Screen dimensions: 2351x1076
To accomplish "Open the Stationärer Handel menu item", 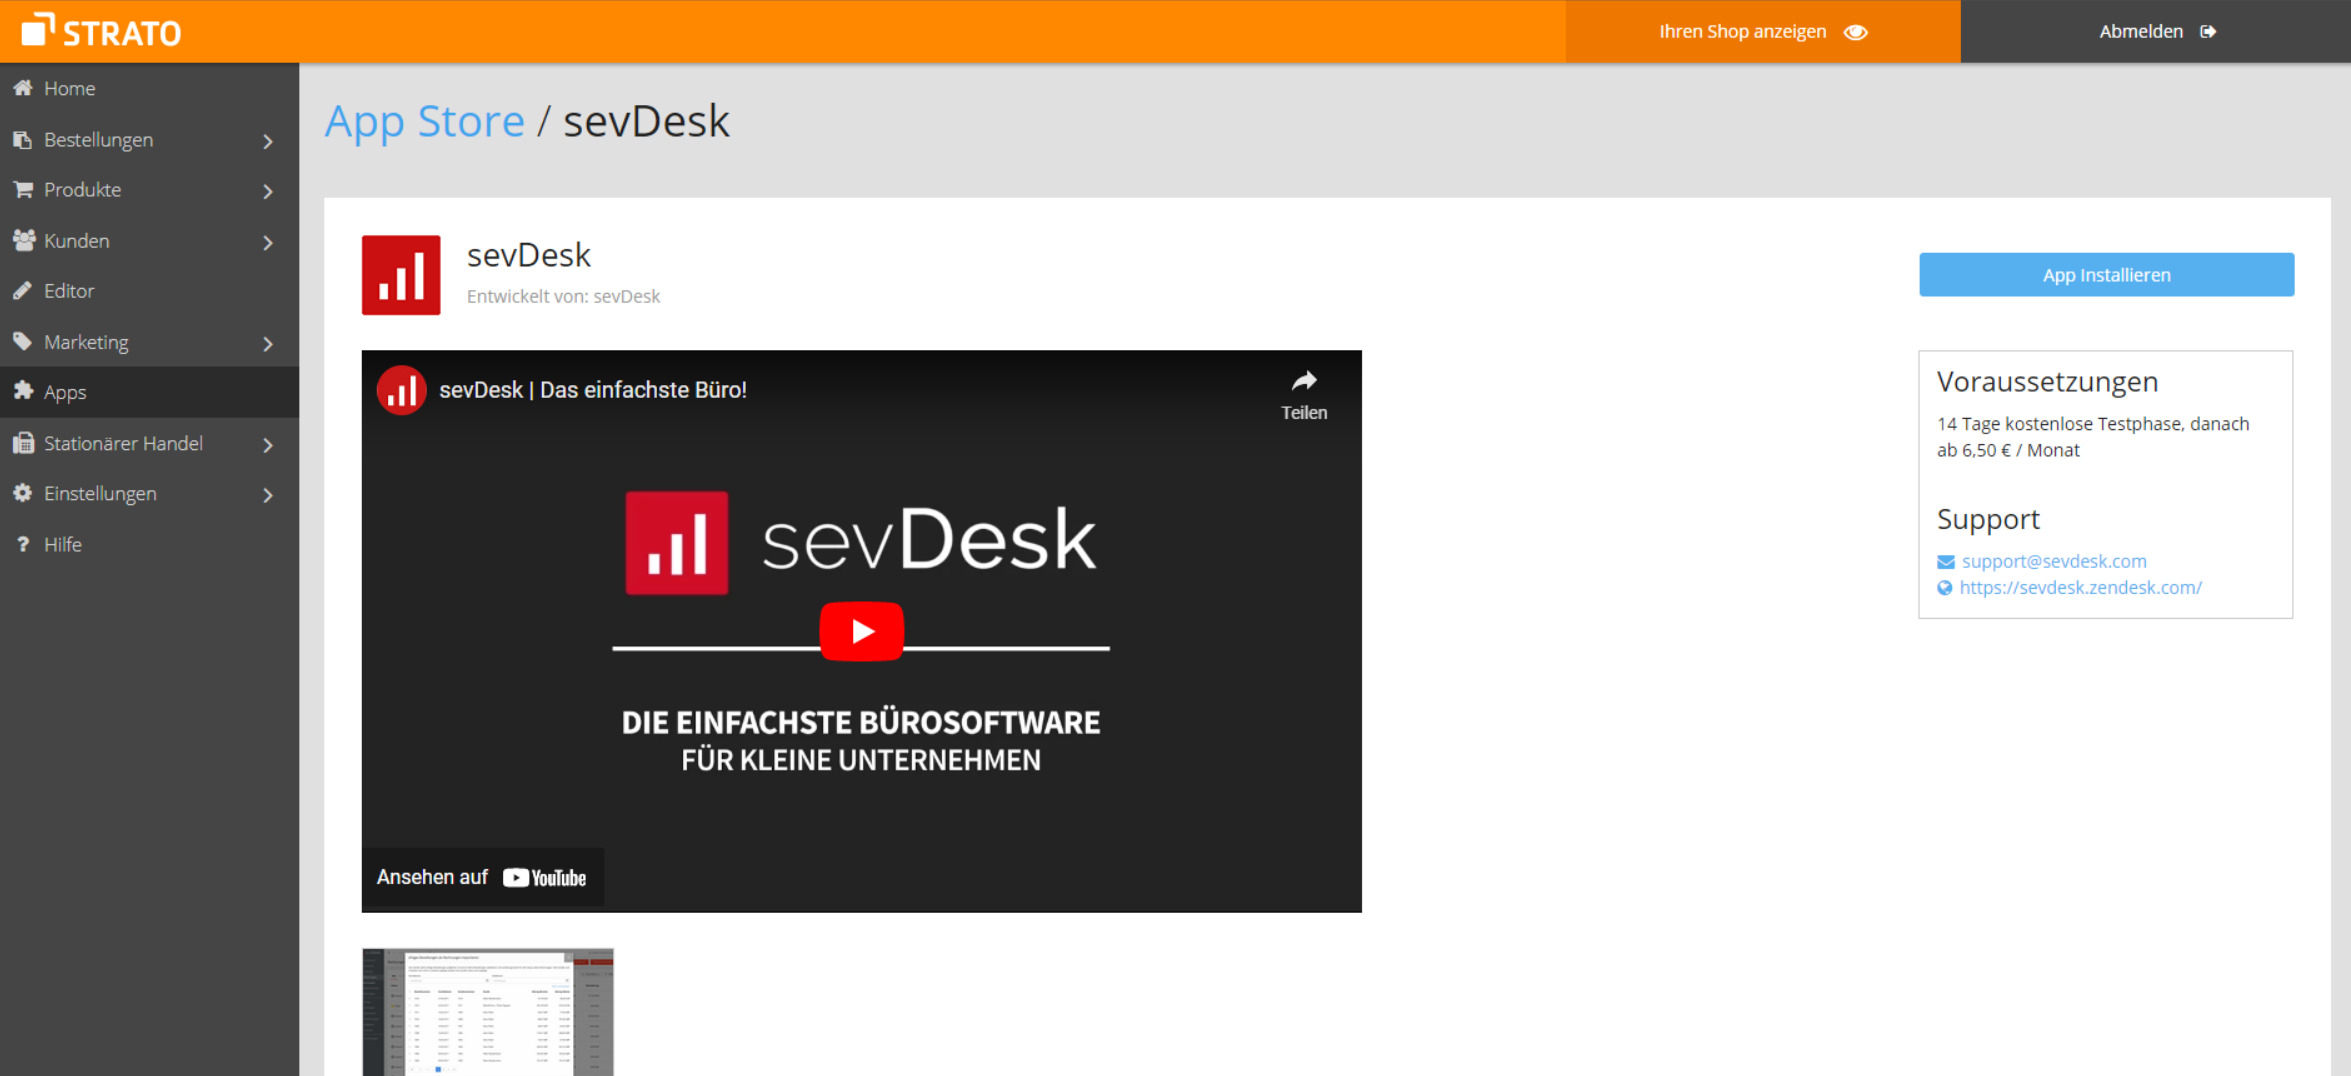I will tap(149, 443).
